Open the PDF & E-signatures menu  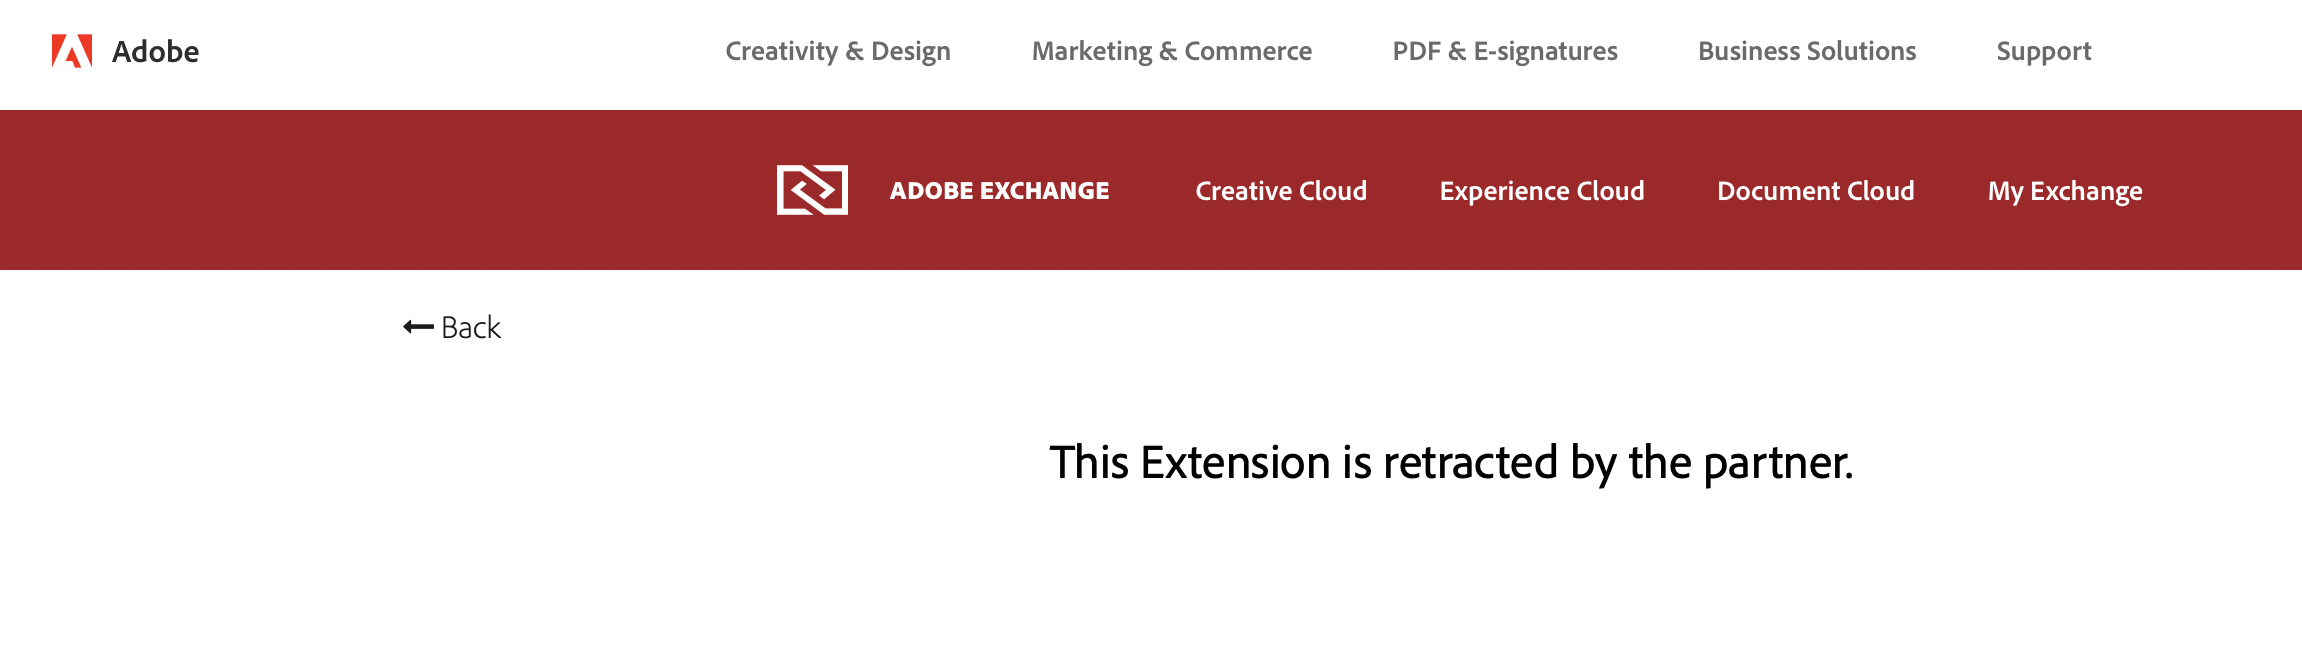[x=1505, y=51]
